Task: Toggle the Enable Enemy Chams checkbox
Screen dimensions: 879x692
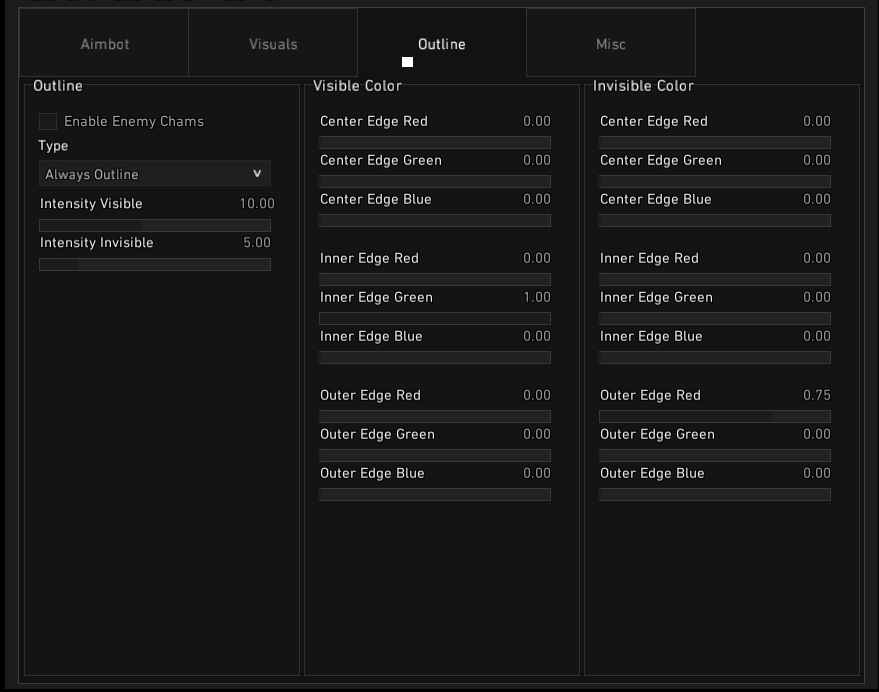Action: [x=48, y=122]
